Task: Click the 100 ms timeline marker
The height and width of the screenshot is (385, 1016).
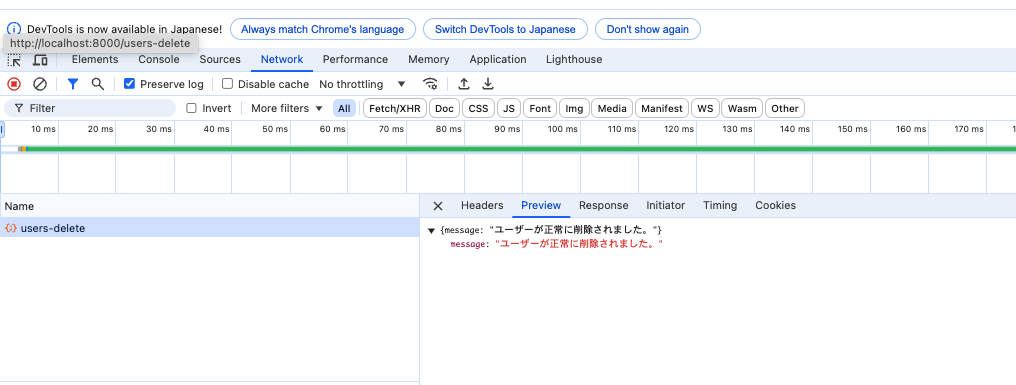Action: click(x=563, y=129)
